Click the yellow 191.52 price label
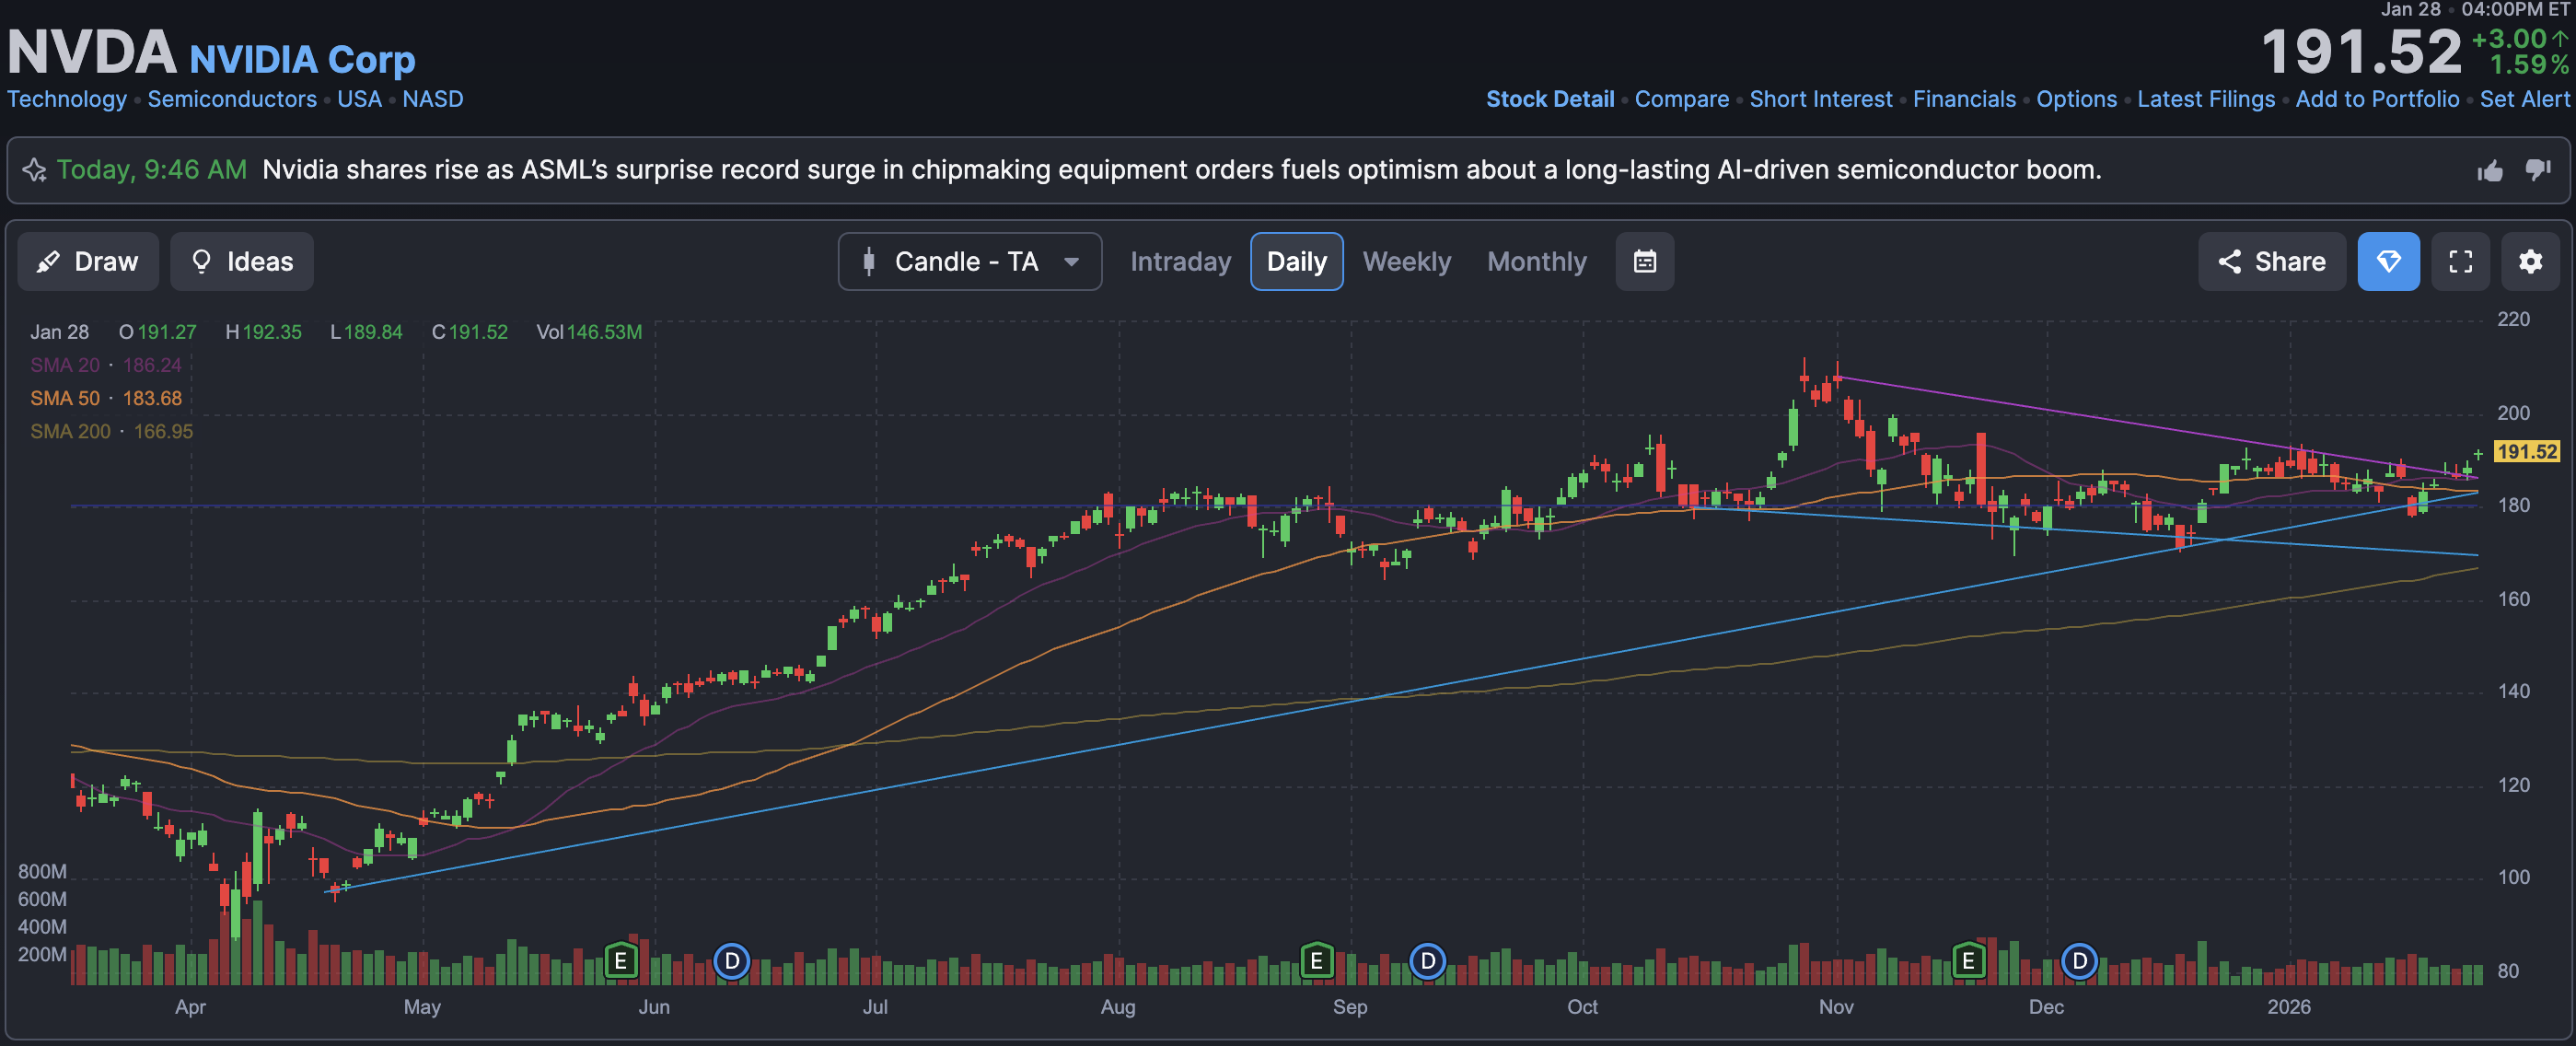 coord(2526,452)
